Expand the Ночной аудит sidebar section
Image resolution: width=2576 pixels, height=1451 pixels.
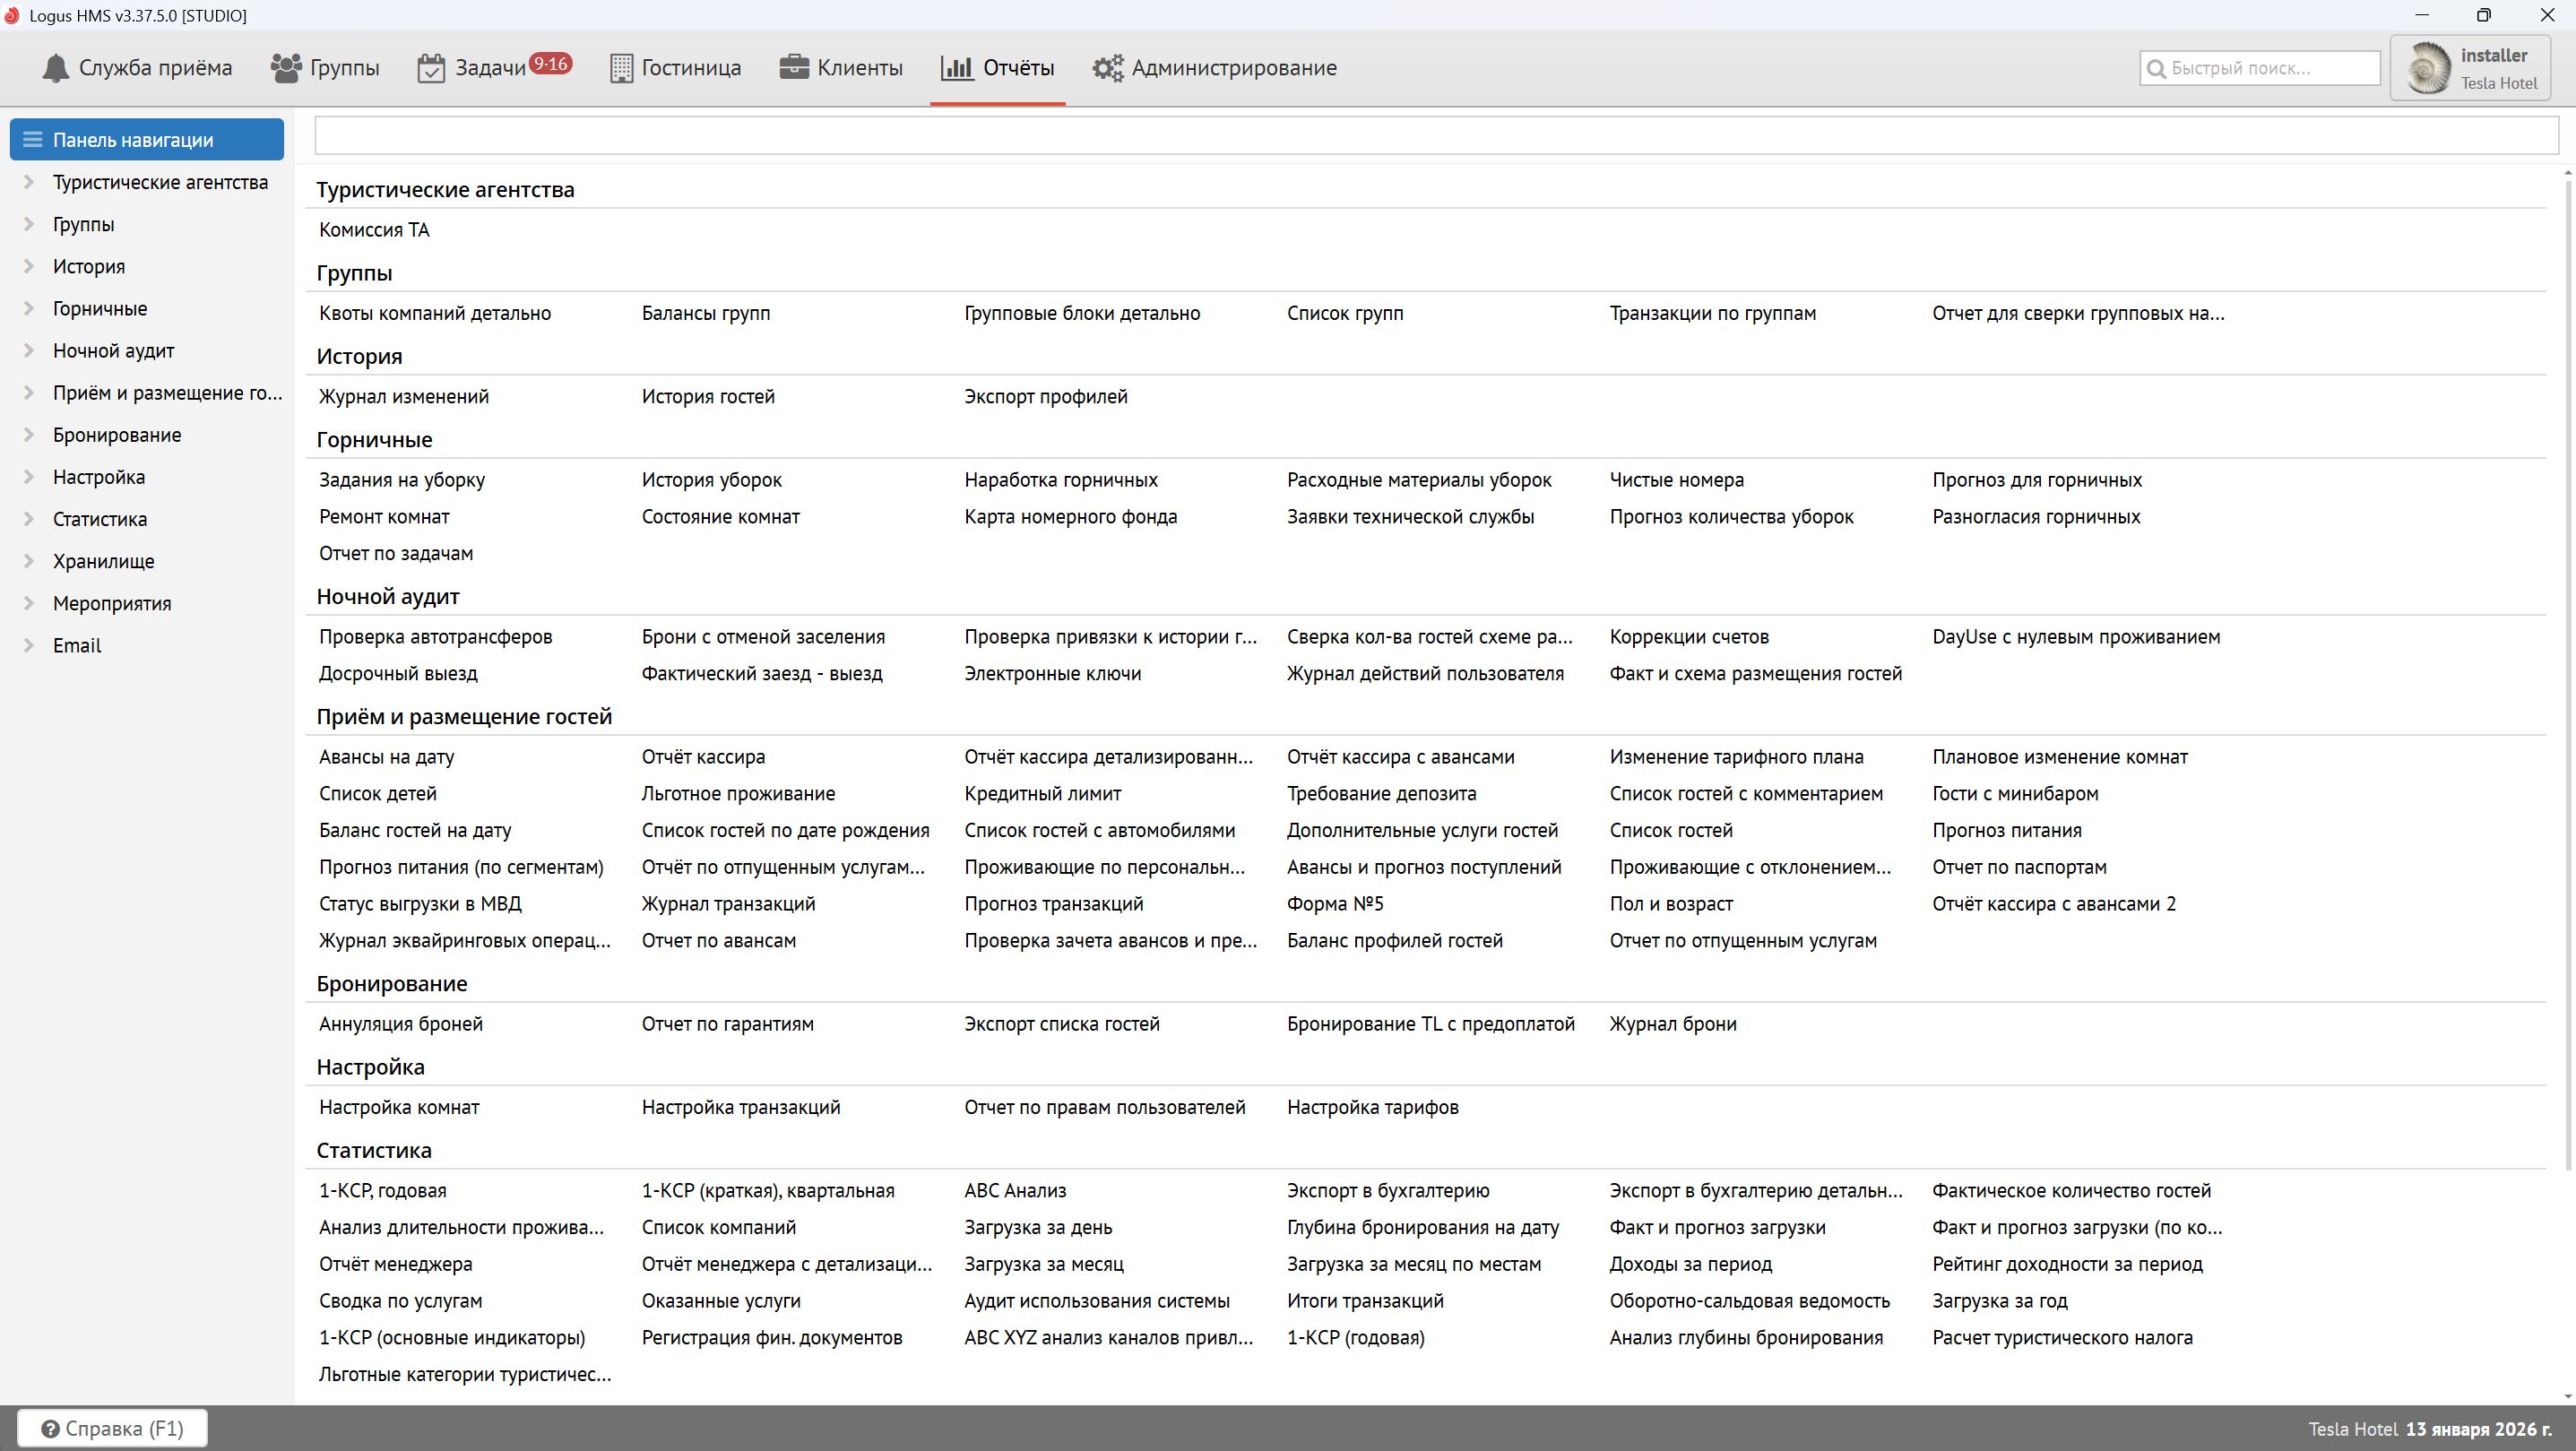coord(29,351)
